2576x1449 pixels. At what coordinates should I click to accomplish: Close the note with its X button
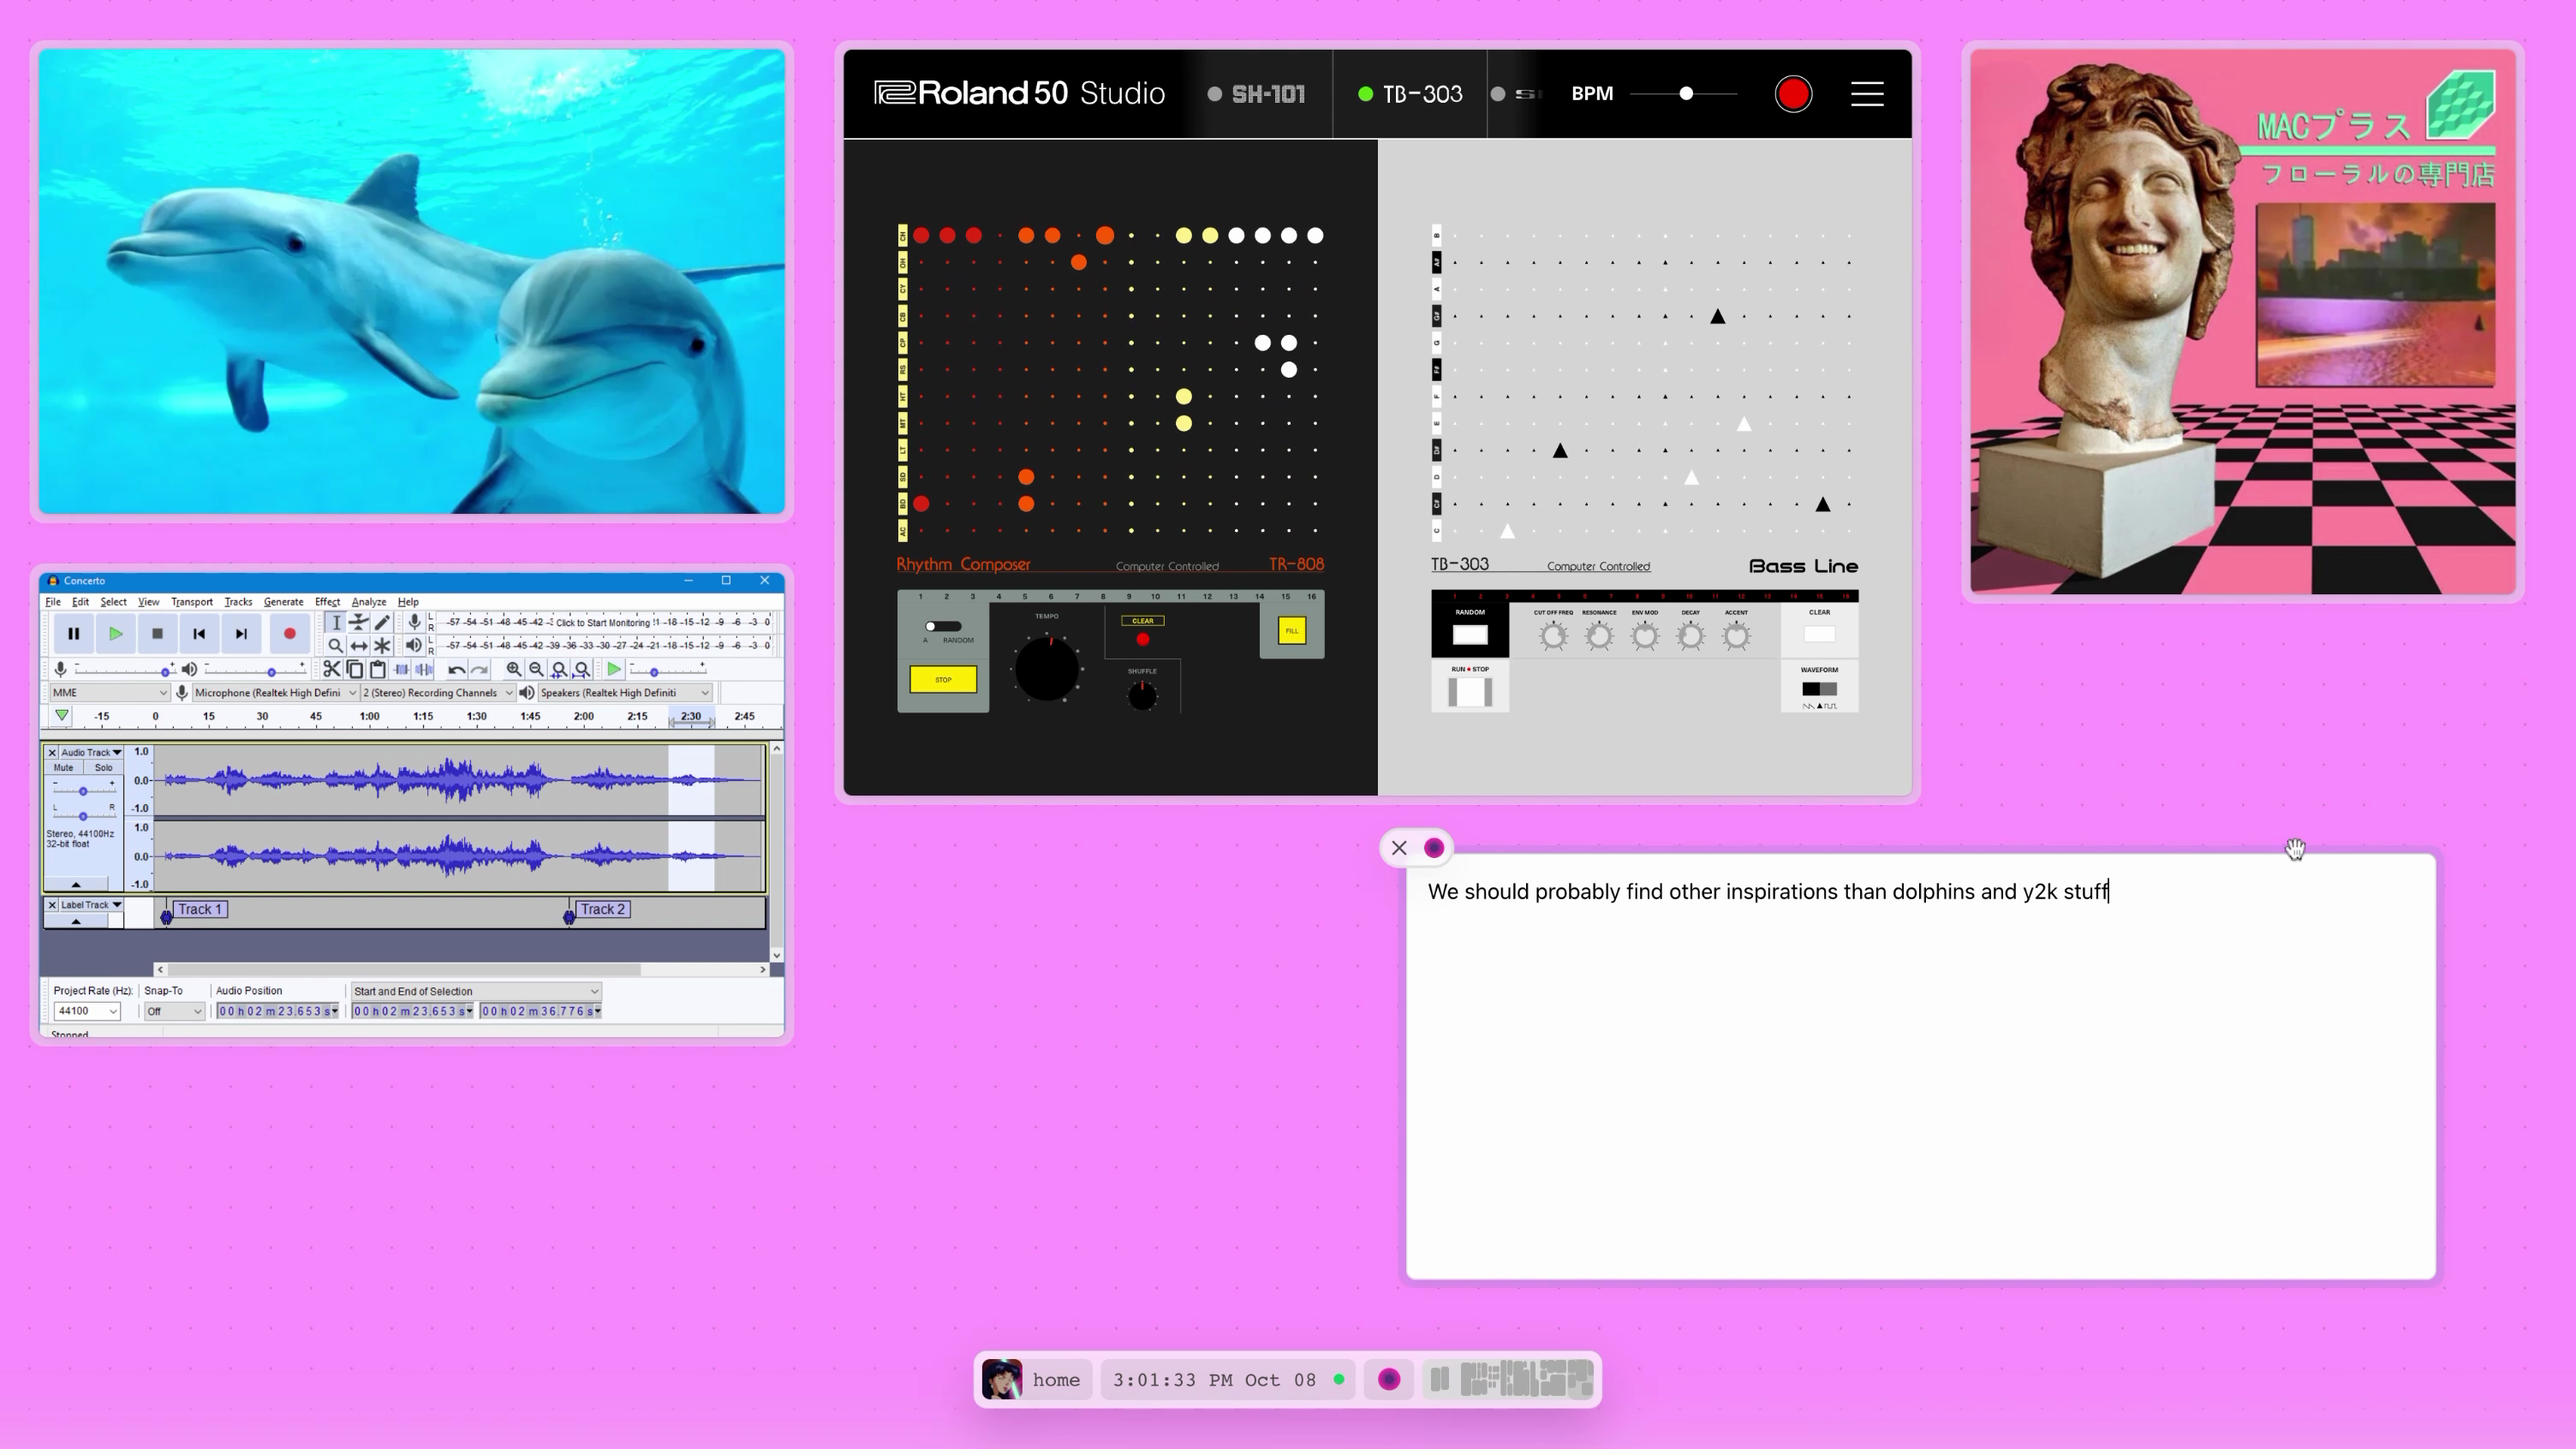(1399, 848)
